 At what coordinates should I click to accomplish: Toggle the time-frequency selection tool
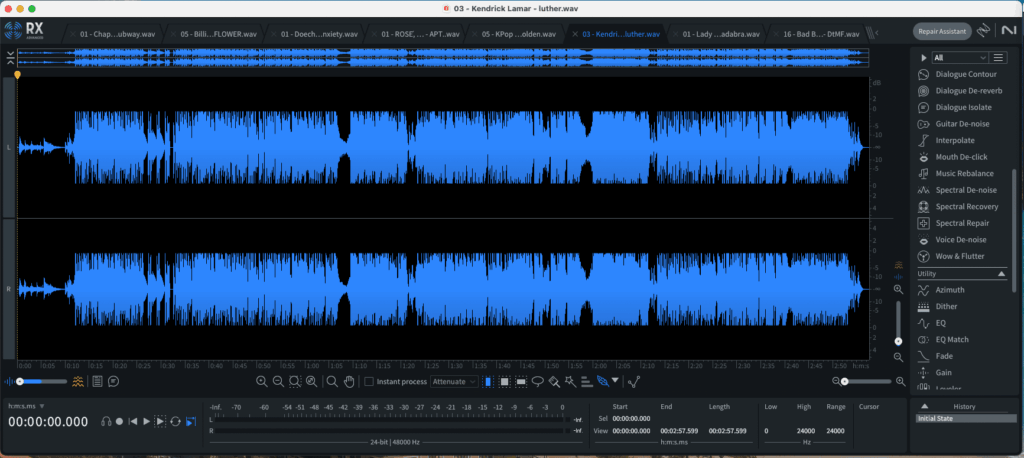504,382
